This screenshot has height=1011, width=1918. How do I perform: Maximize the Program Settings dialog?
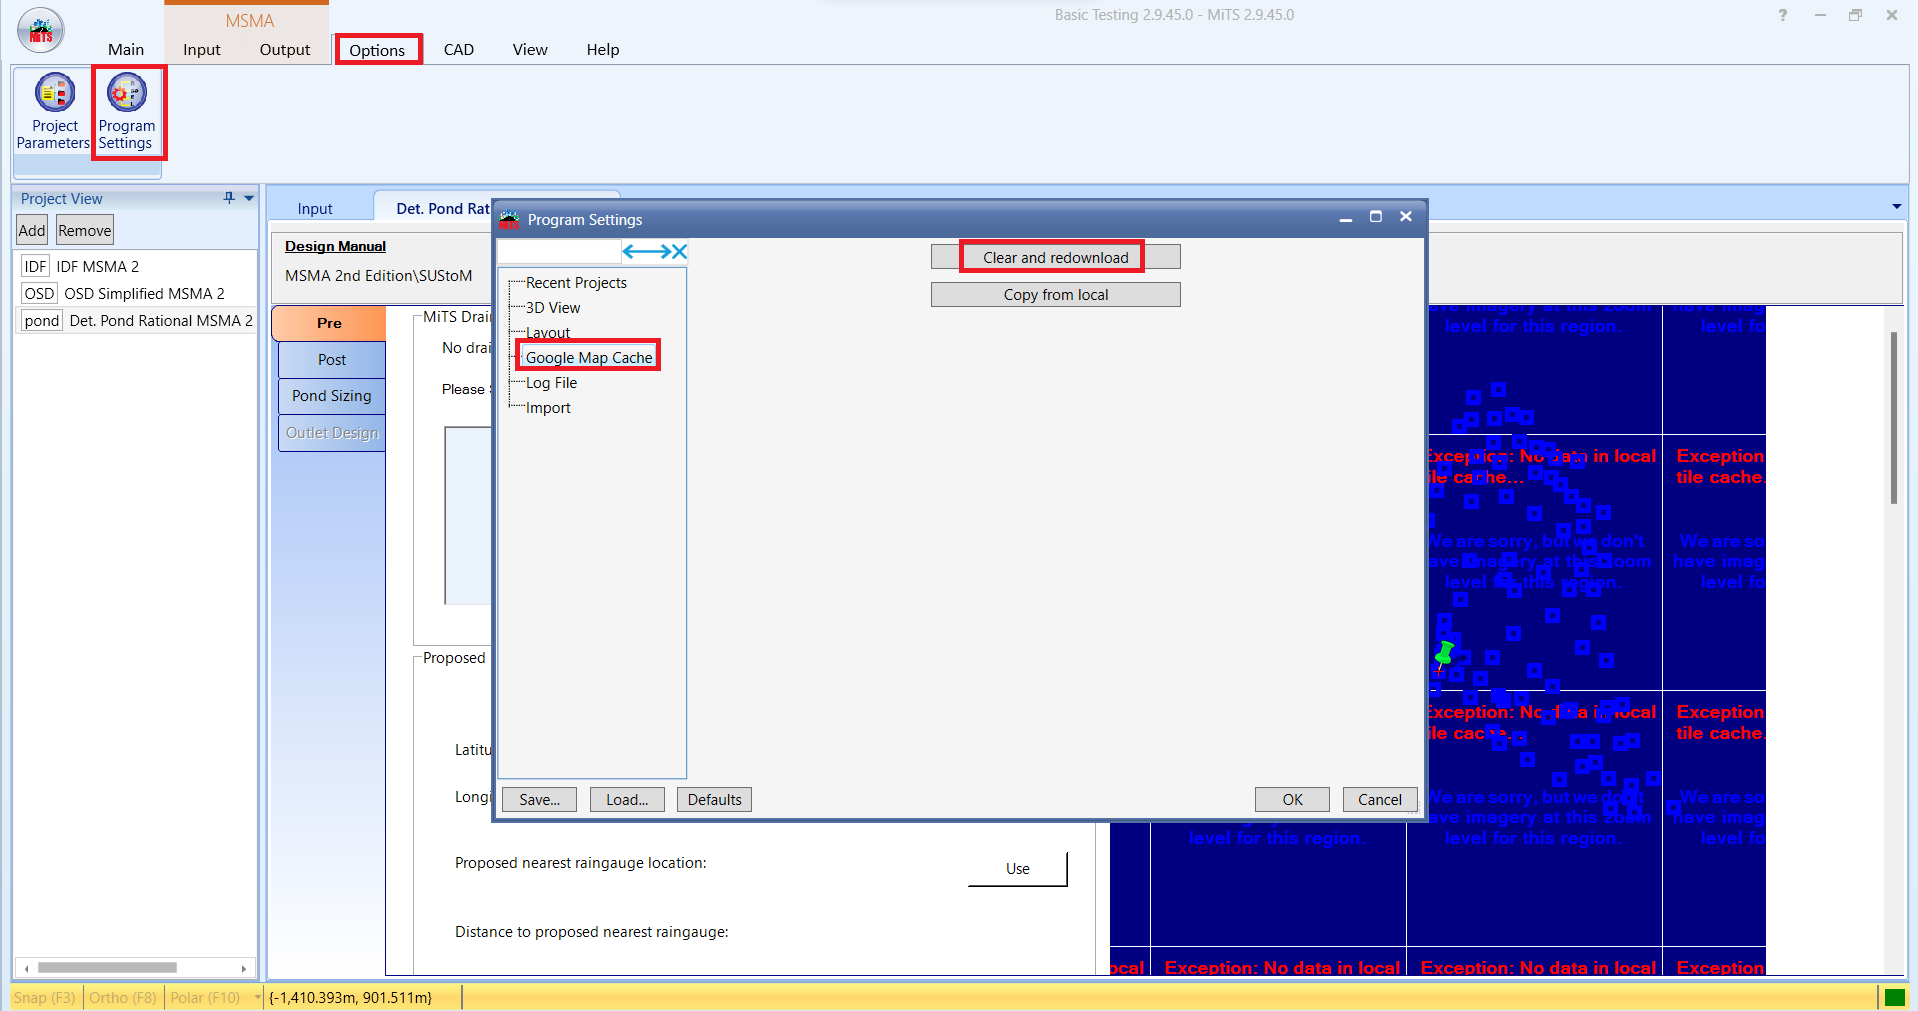(x=1376, y=217)
